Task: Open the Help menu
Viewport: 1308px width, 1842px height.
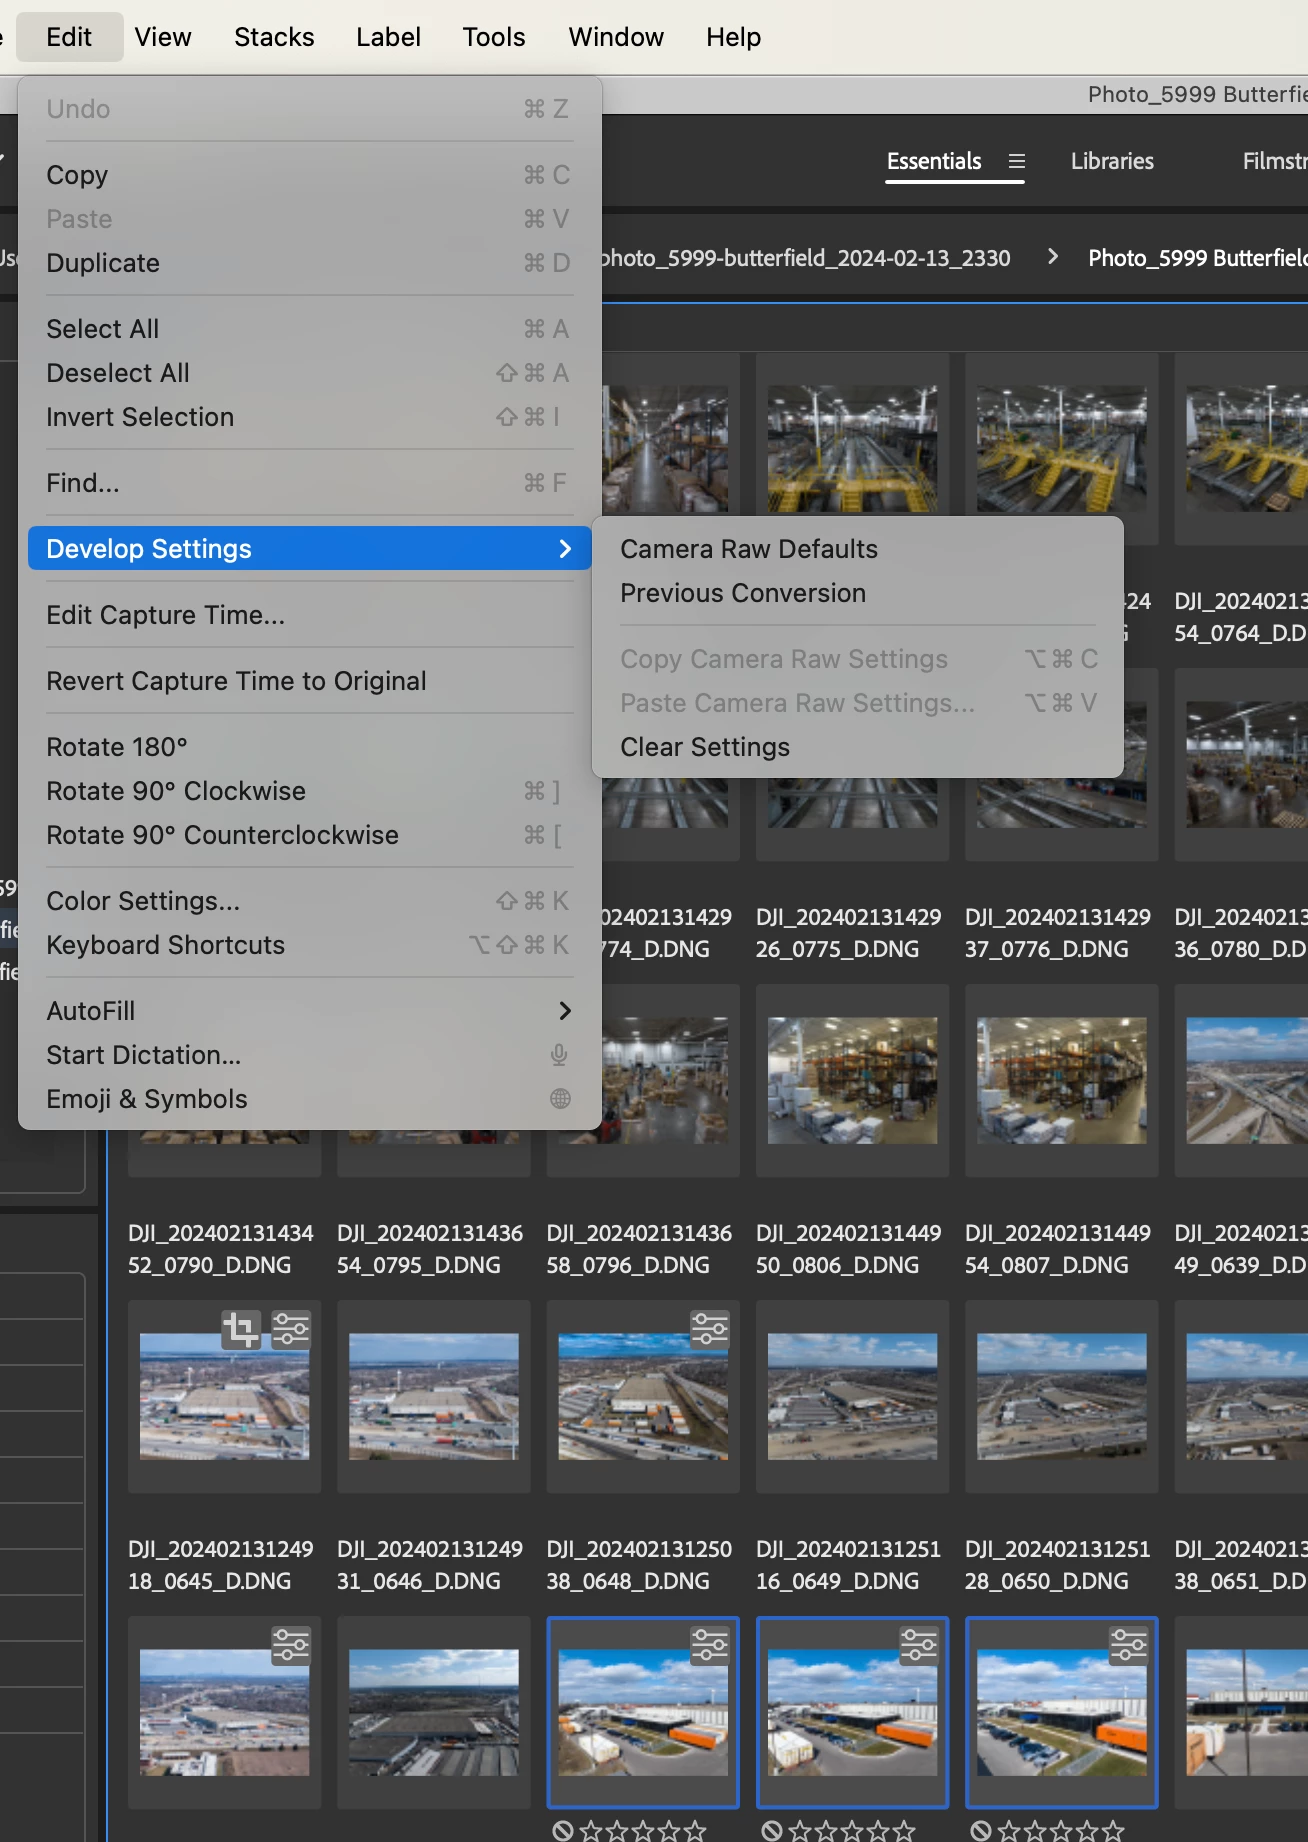Action: 733,37
